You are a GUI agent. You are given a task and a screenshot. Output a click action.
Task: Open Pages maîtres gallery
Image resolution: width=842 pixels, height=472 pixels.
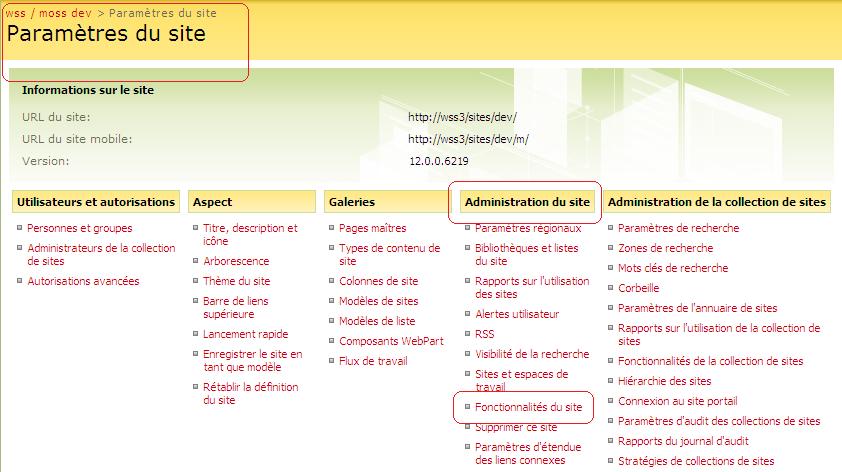(372, 228)
